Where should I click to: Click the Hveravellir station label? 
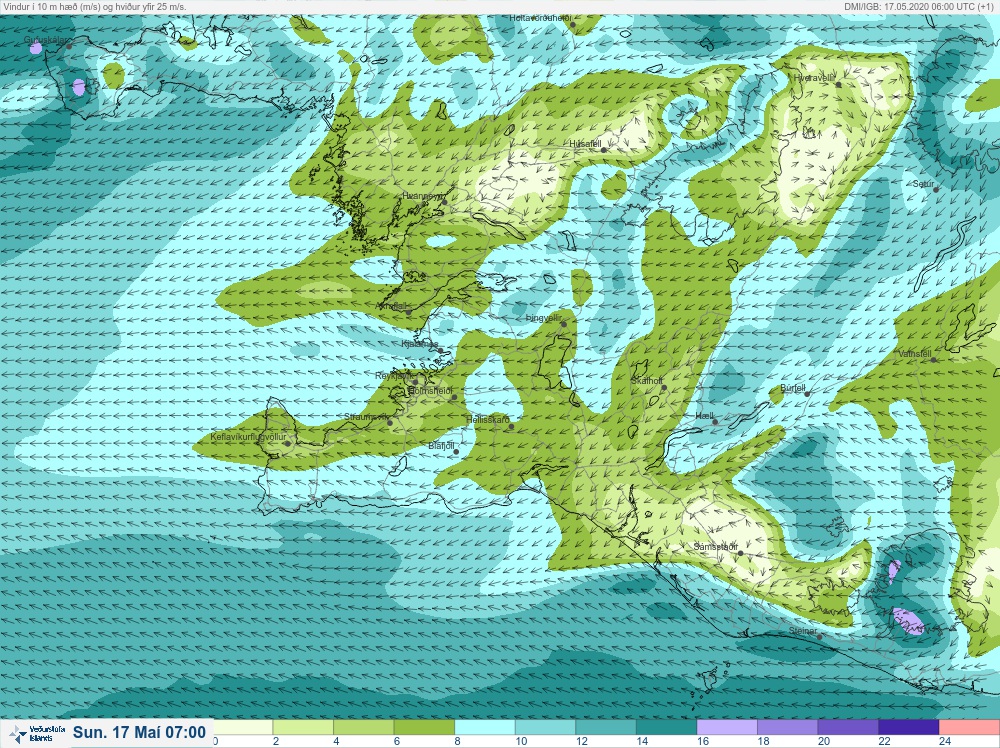814,78
